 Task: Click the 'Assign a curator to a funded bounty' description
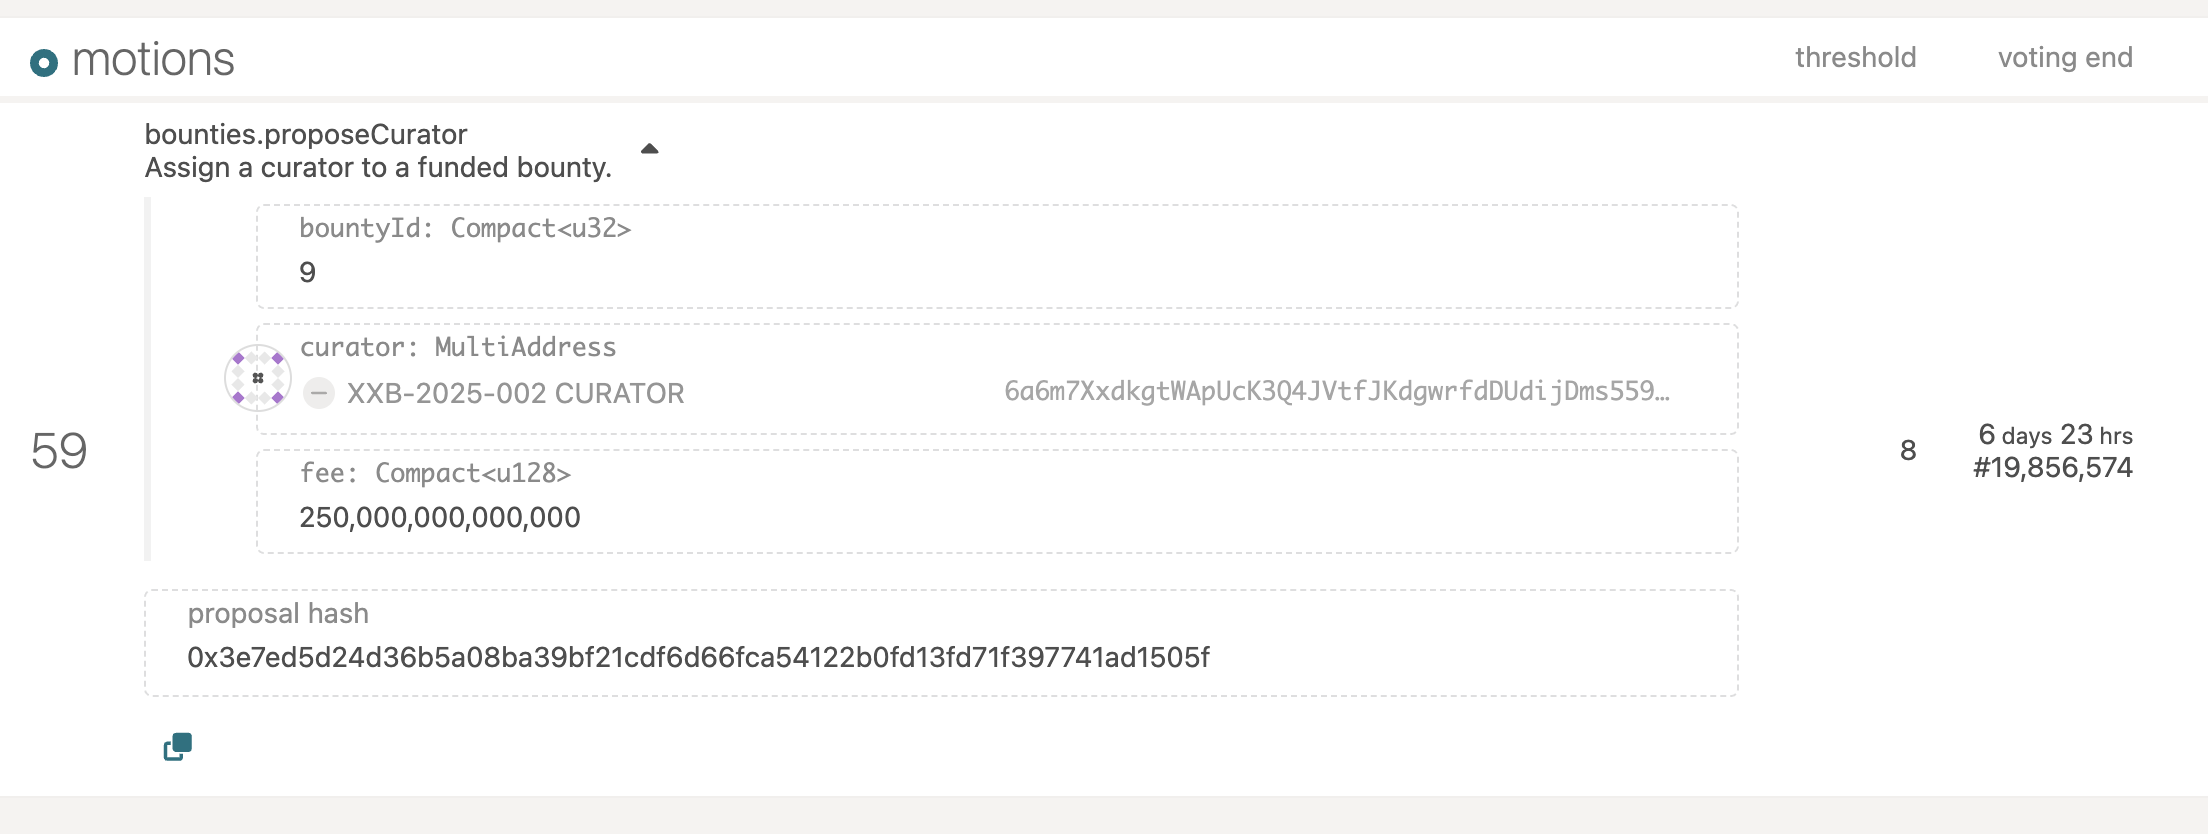pyautogui.click(x=378, y=168)
